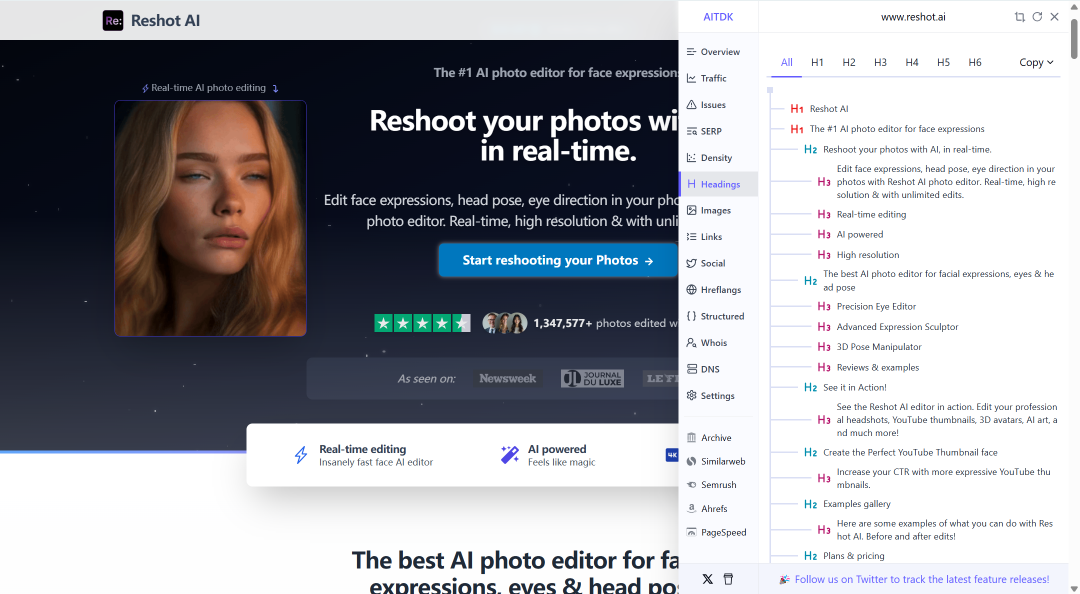This screenshot has height=594, width=1080.
Task: Click the www.reshot.ai URL text
Action: click(913, 17)
